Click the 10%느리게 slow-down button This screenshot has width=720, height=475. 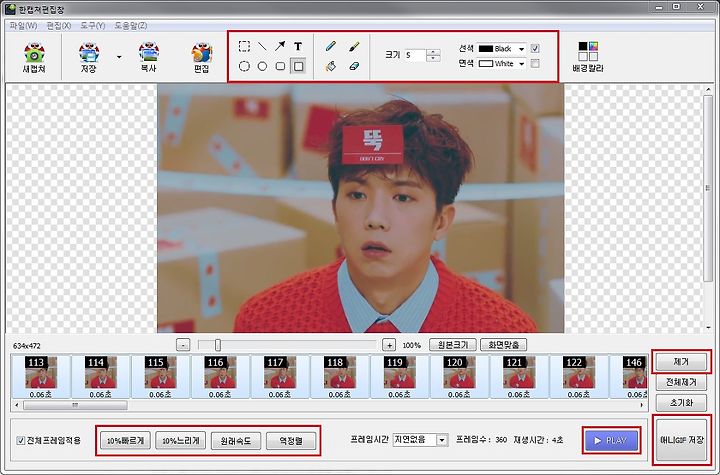click(180, 441)
